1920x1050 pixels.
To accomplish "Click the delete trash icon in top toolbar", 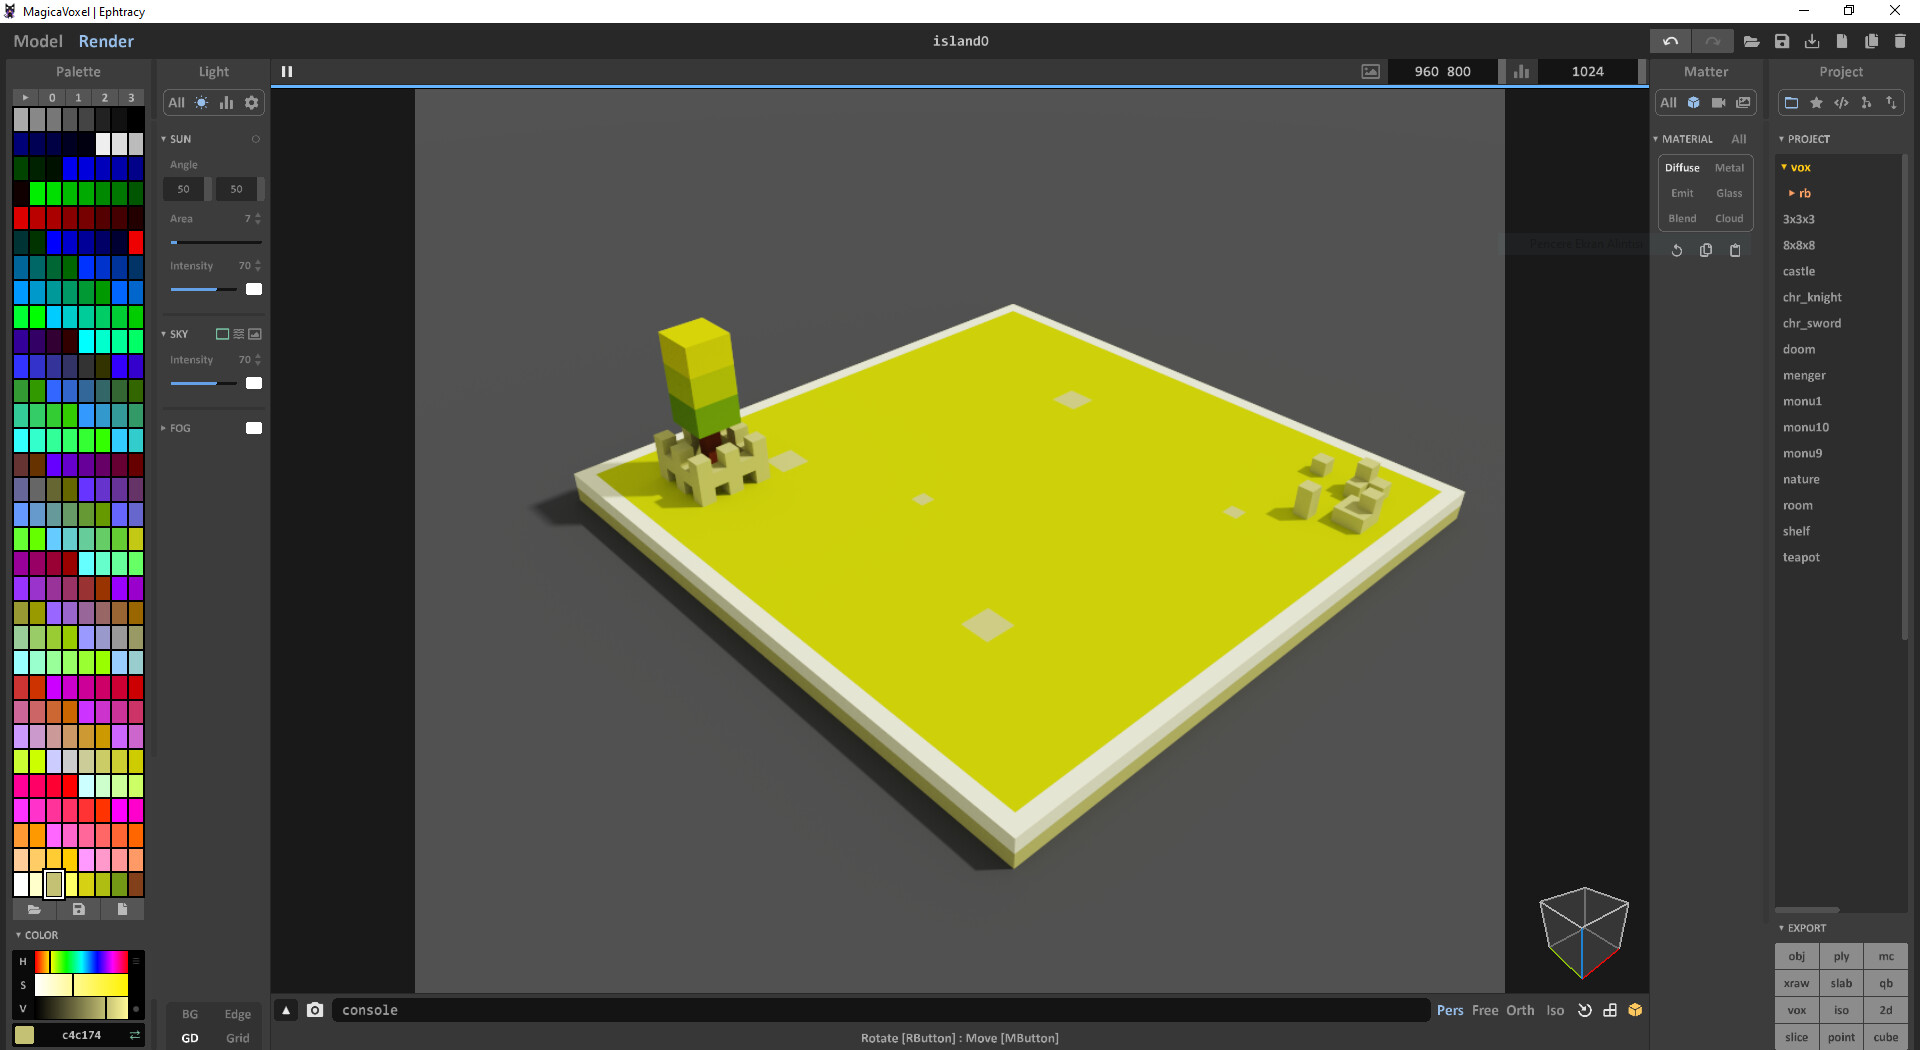I will pyautogui.click(x=1899, y=41).
